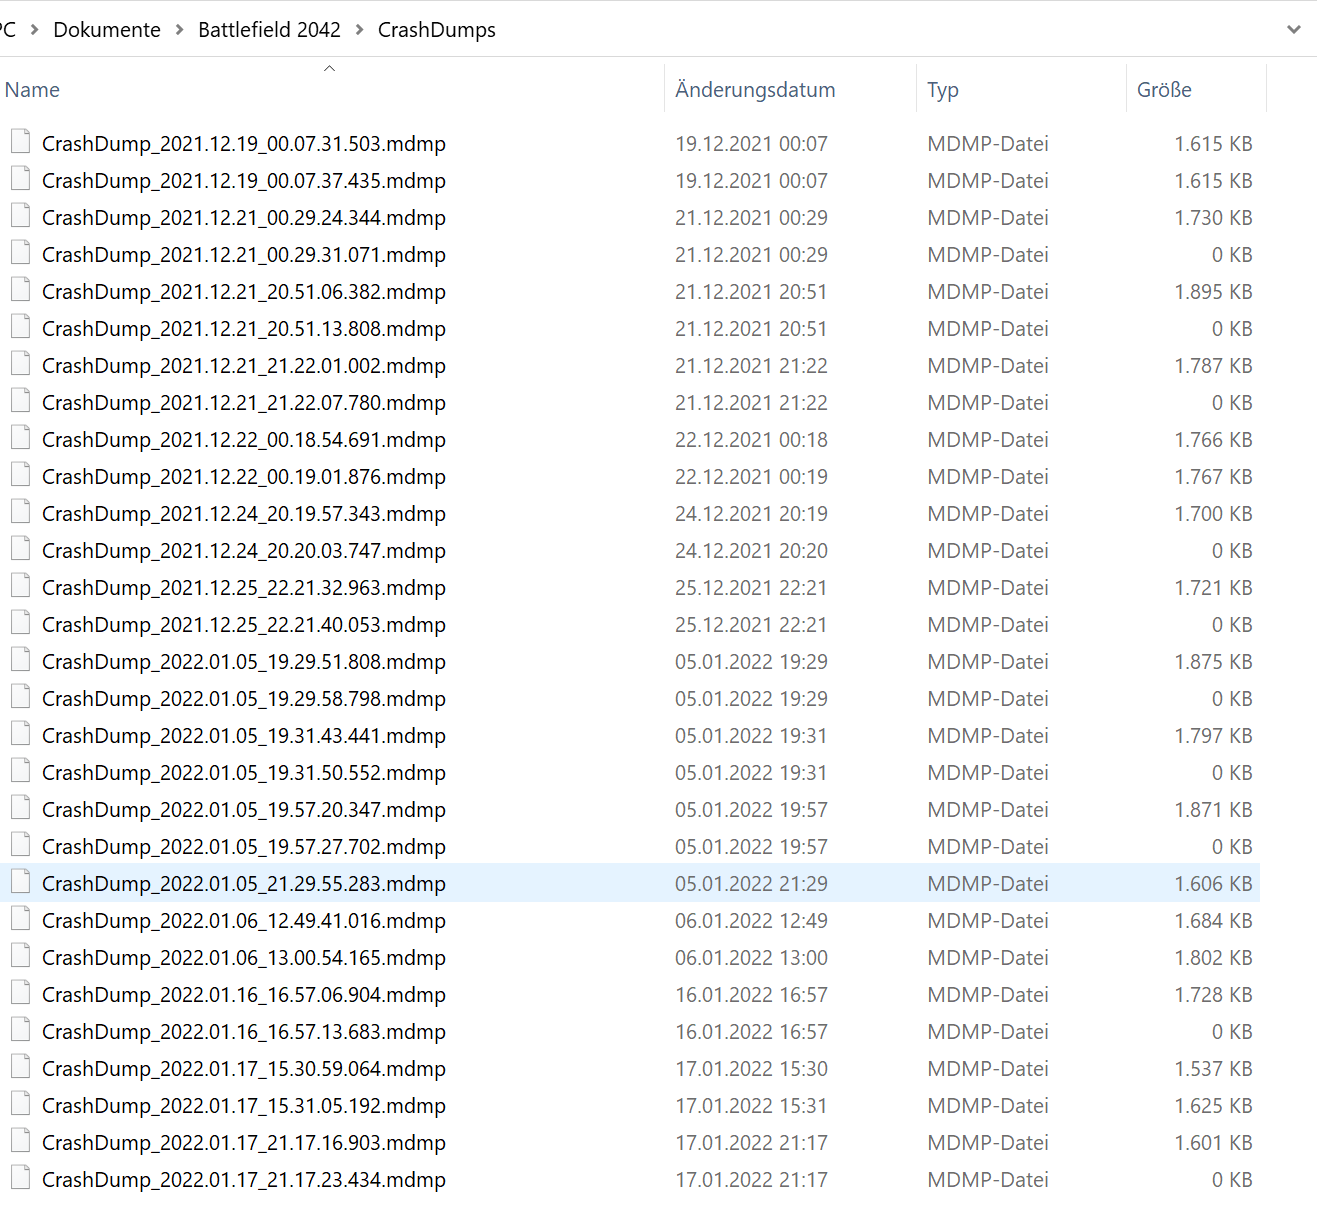Click date cell 06.01.2022 12:49
1317x1222 pixels.
tap(751, 920)
